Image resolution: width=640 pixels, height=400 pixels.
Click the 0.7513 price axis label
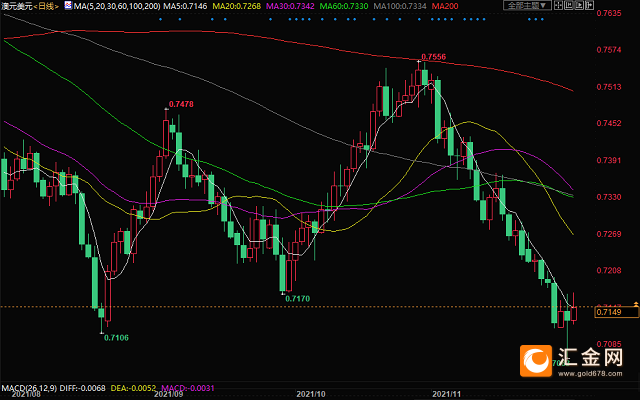[x=609, y=87]
